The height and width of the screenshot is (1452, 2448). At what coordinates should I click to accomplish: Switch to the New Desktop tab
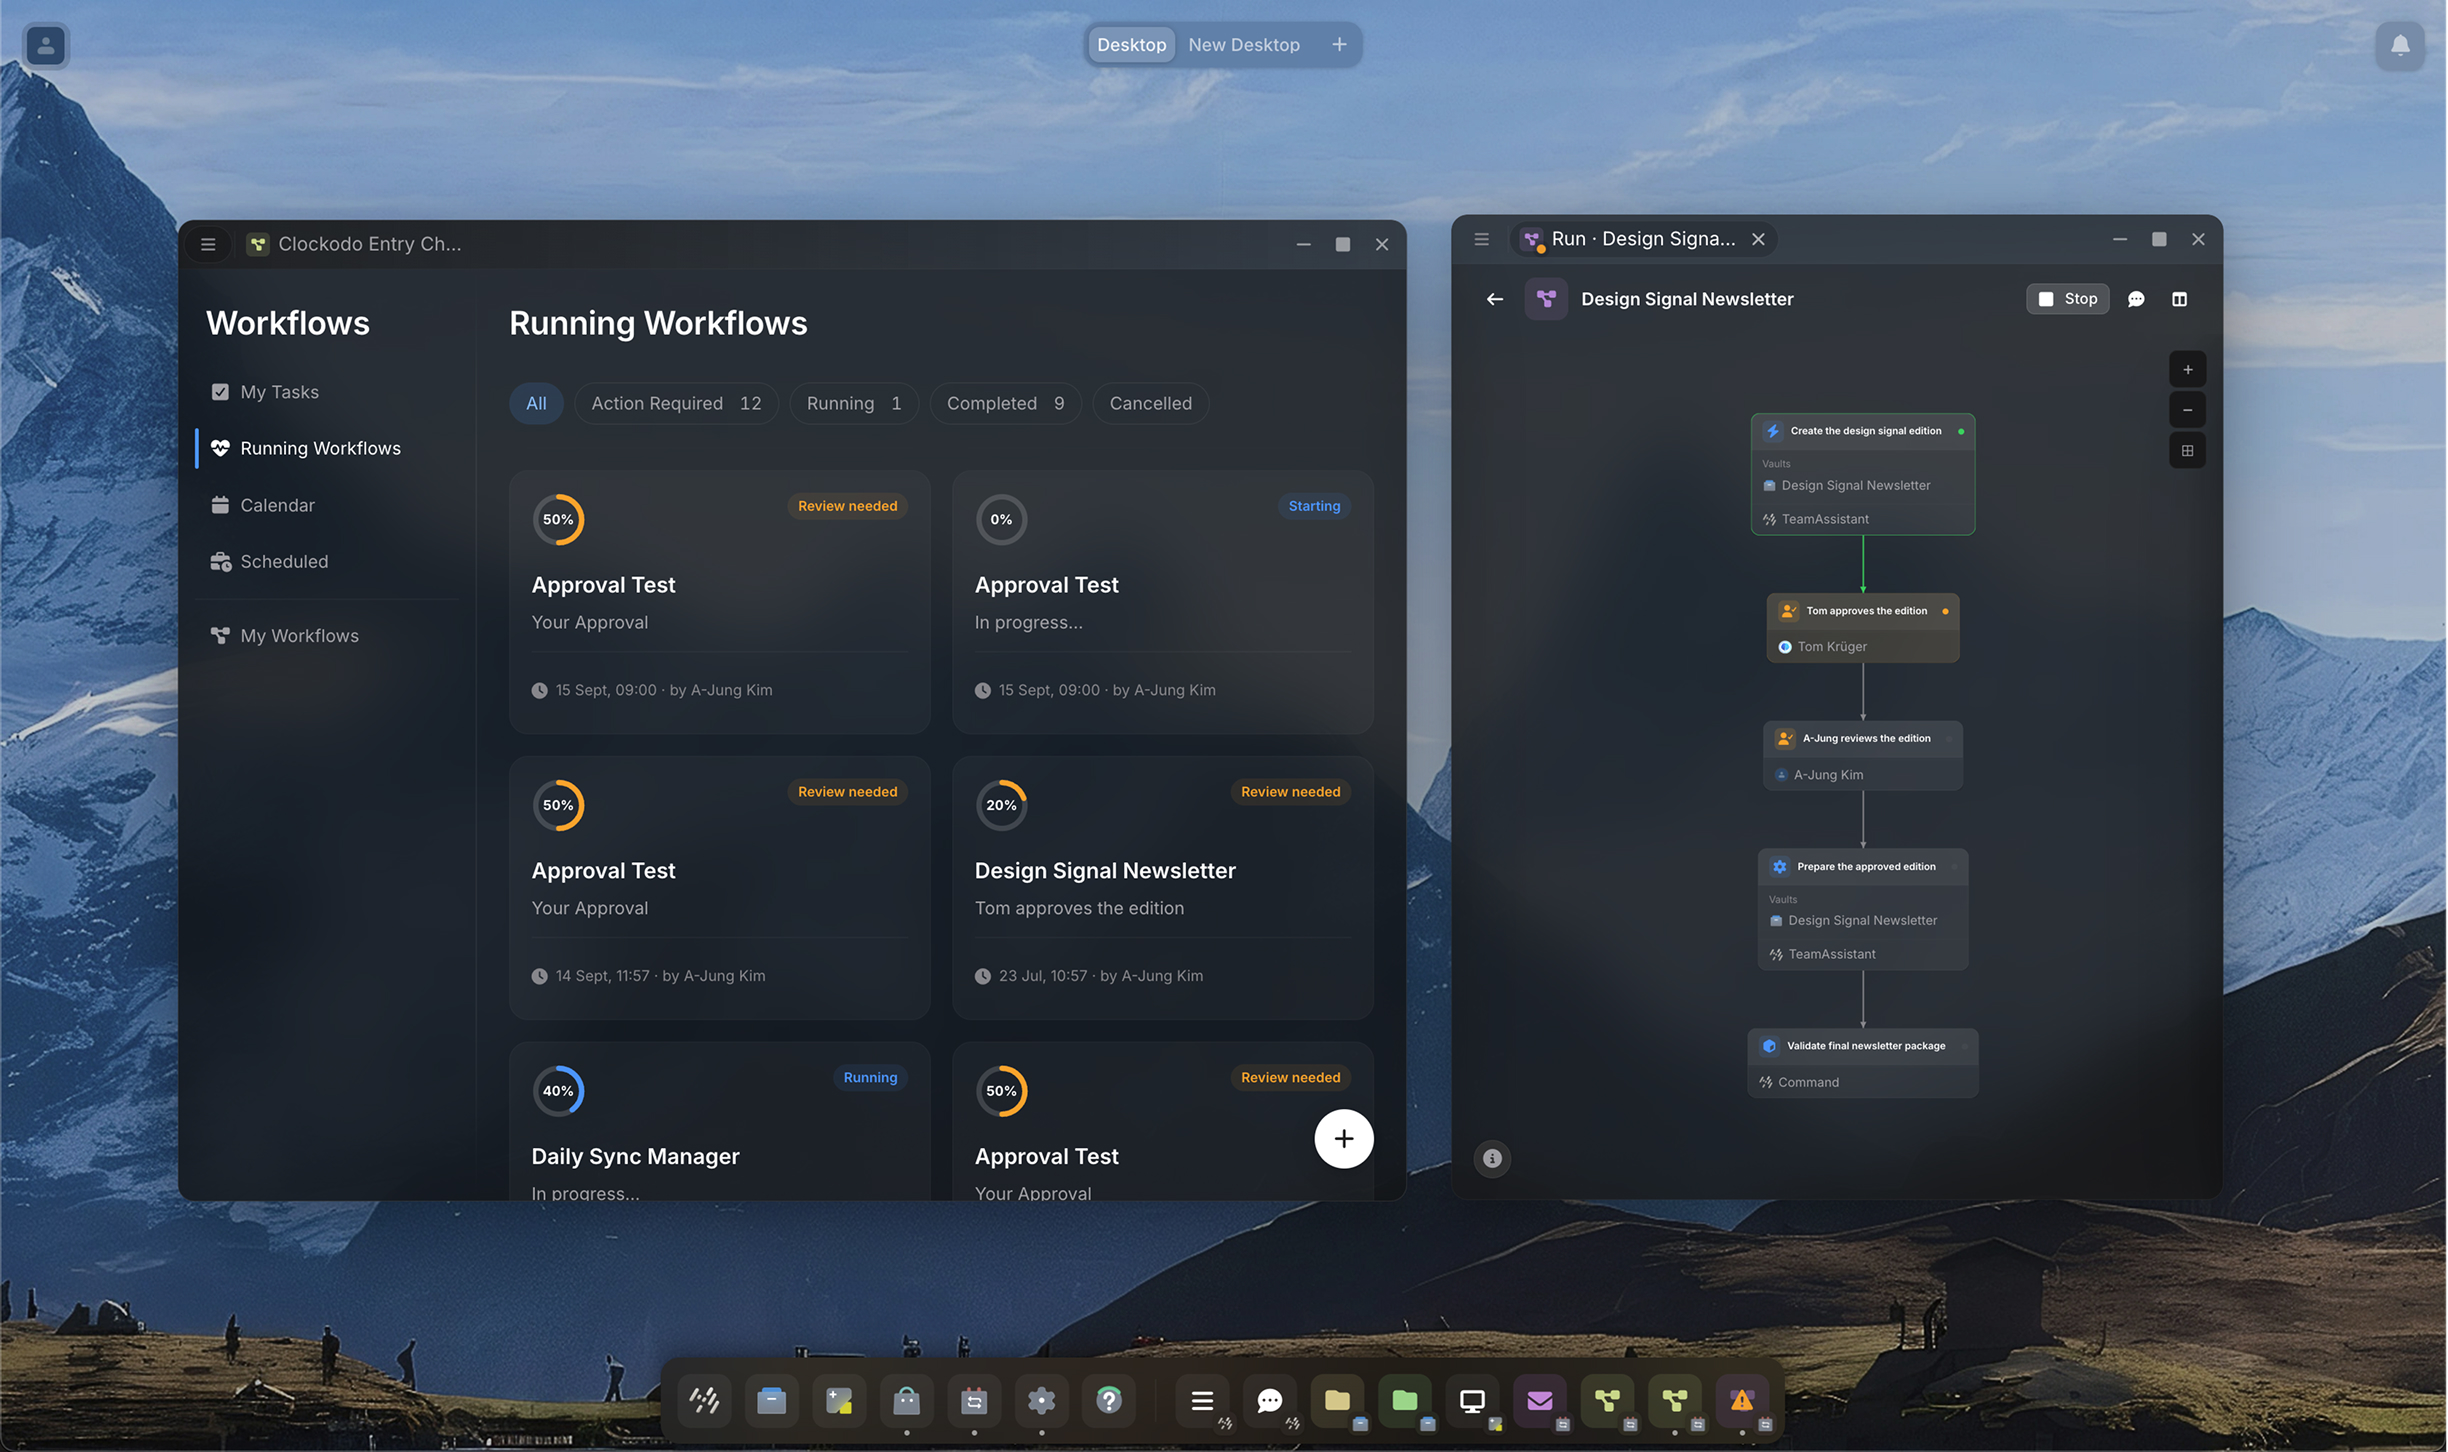[x=1243, y=45]
